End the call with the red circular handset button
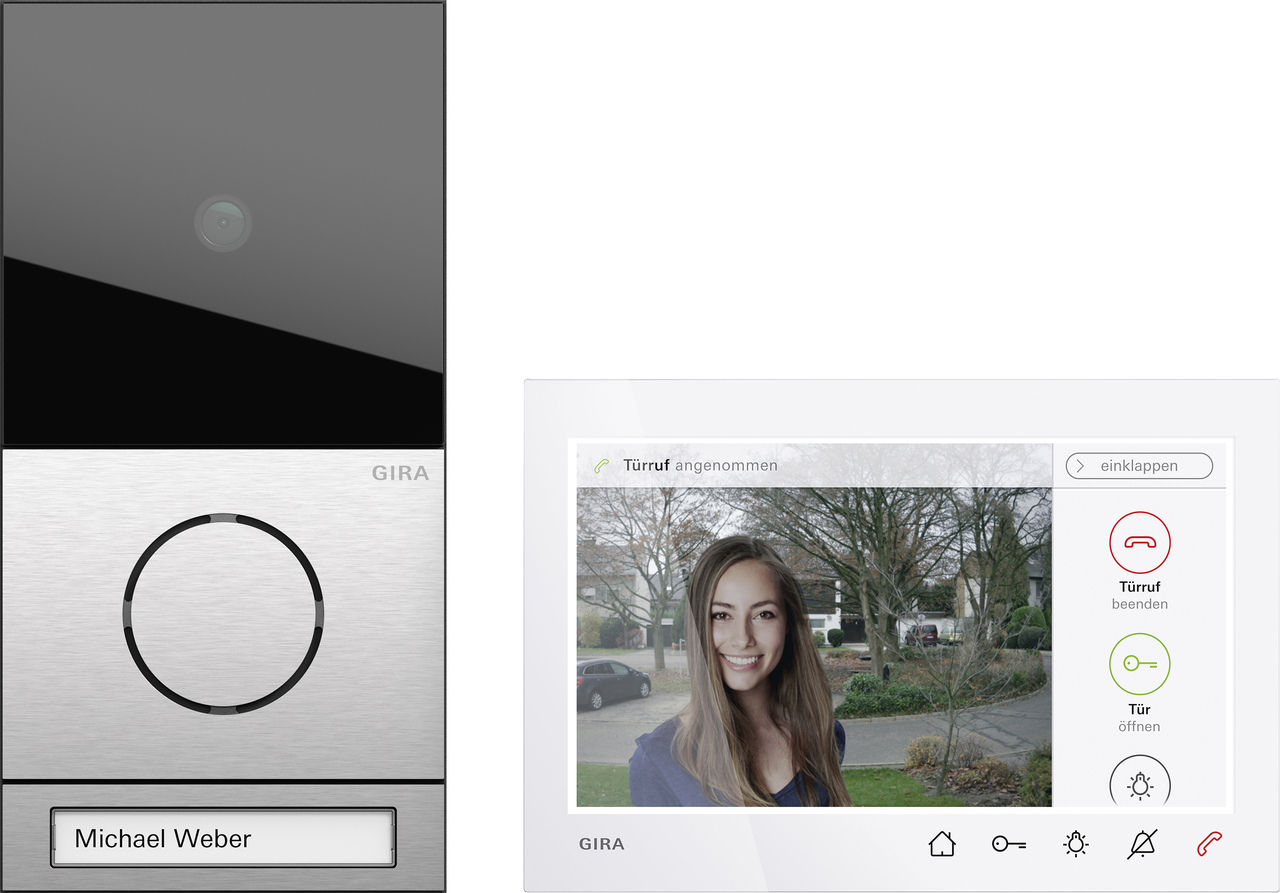The image size is (1280, 893). 1139,542
